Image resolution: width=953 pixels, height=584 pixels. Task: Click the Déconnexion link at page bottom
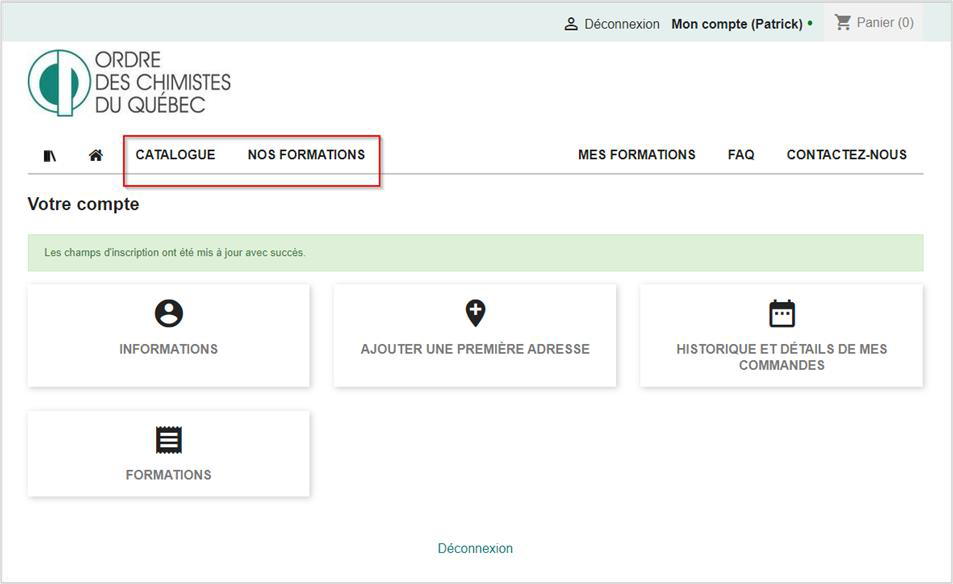475,548
